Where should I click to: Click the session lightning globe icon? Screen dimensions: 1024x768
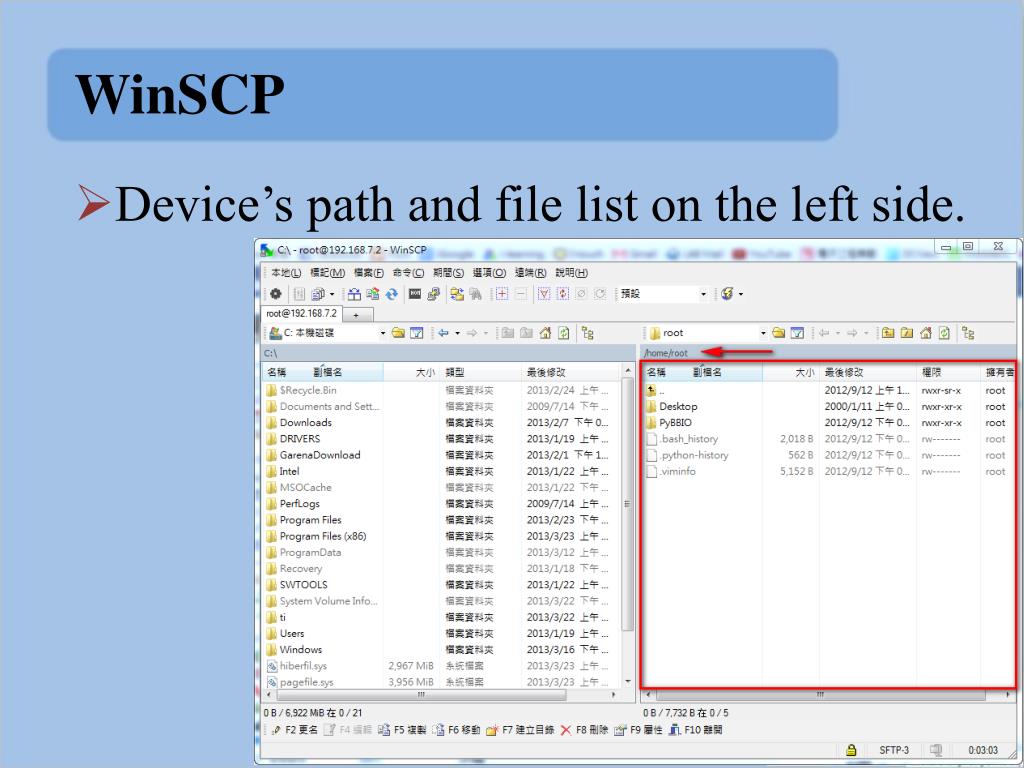click(x=727, y=294)
